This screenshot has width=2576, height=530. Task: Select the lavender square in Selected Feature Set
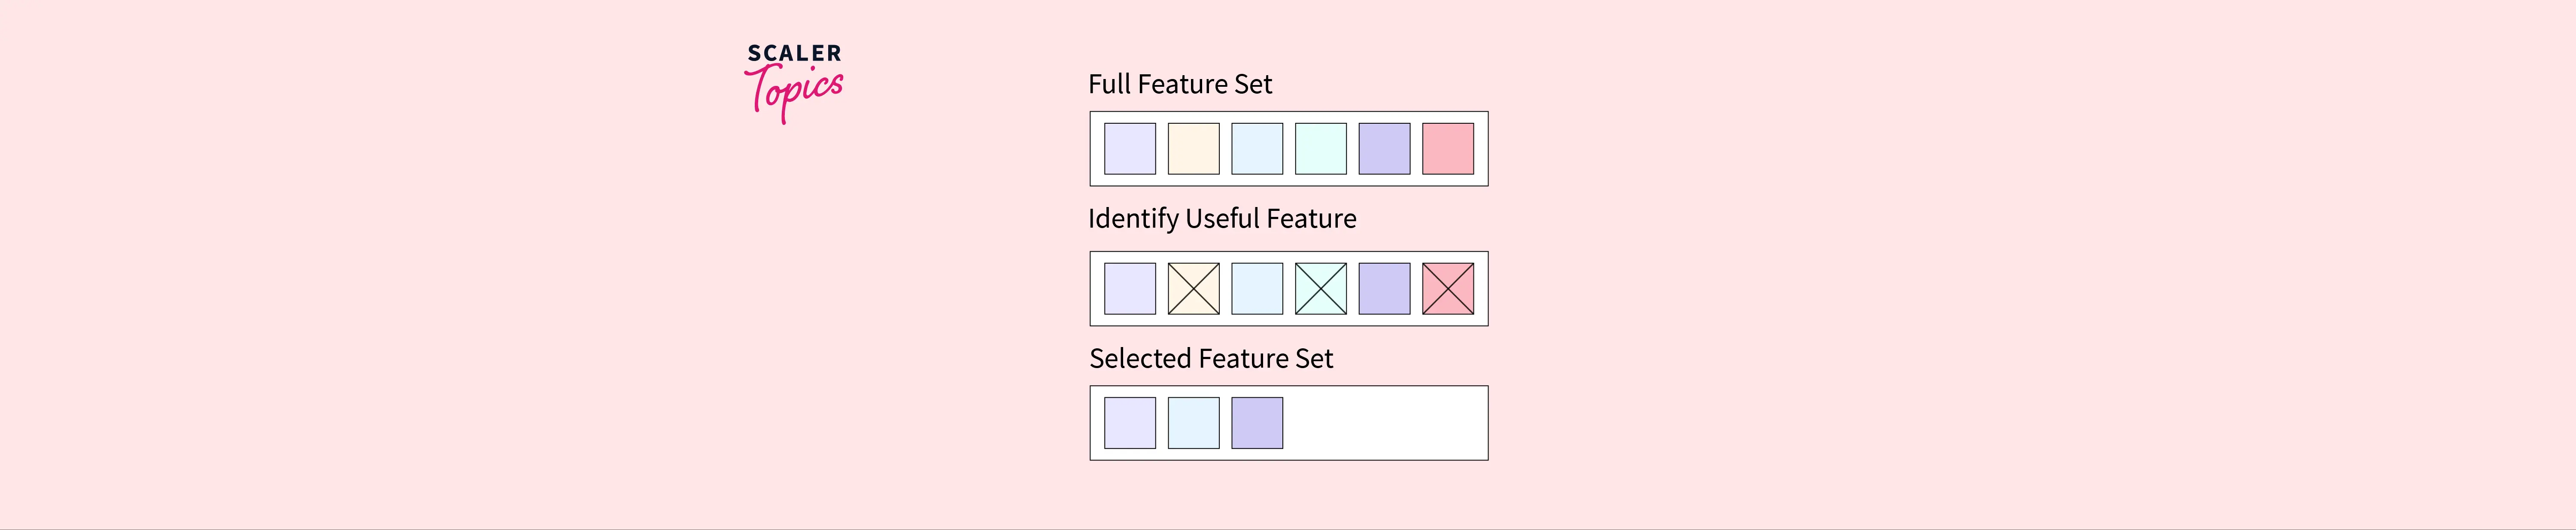pyautogui.click(x=1129, y=423)
